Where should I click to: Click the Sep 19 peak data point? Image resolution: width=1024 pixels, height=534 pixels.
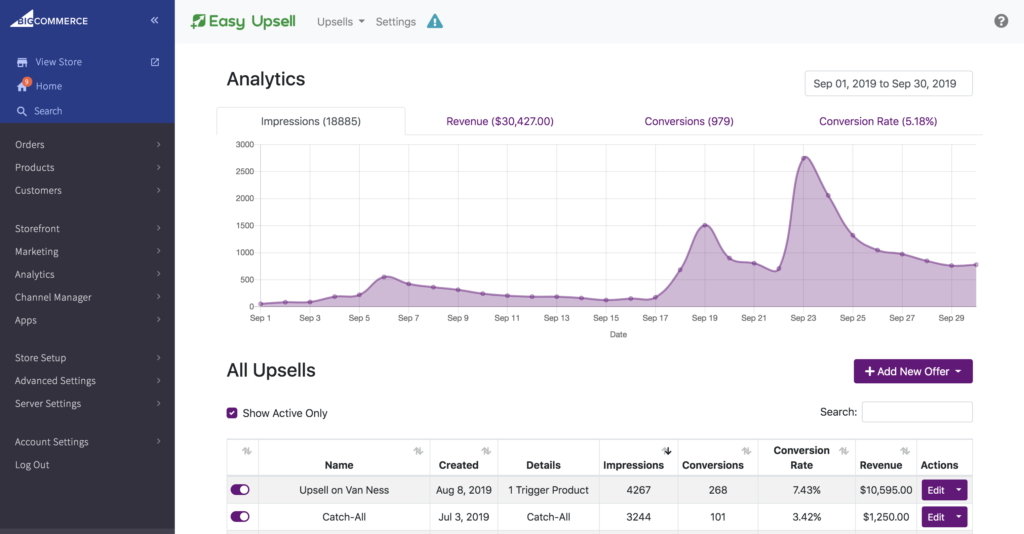tap(705, 226)
